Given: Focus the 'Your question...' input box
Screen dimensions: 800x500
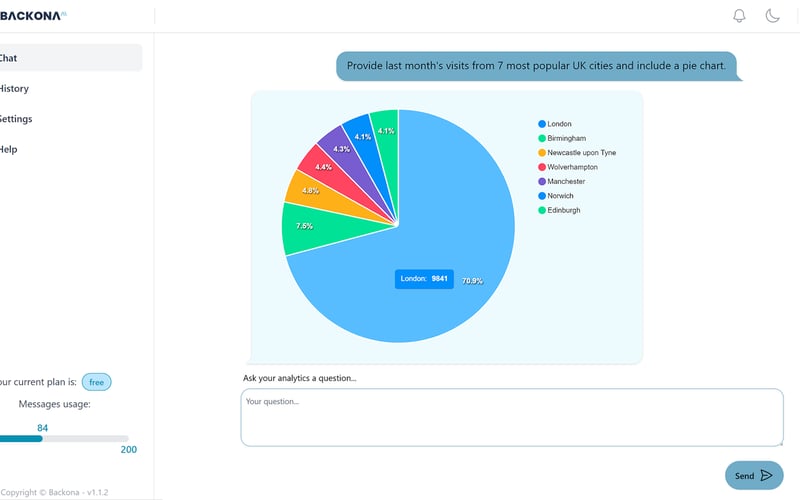Looking at the screenshot, I should pos(512,417).
